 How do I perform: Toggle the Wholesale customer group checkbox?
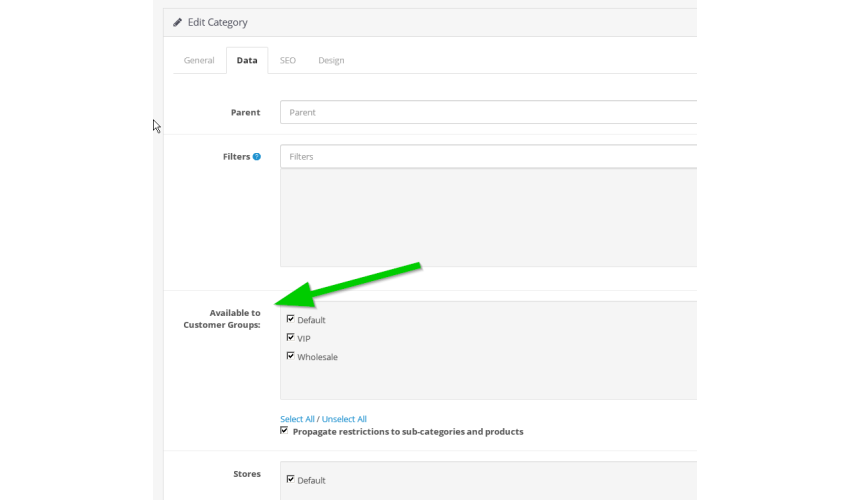click(291, 356)
